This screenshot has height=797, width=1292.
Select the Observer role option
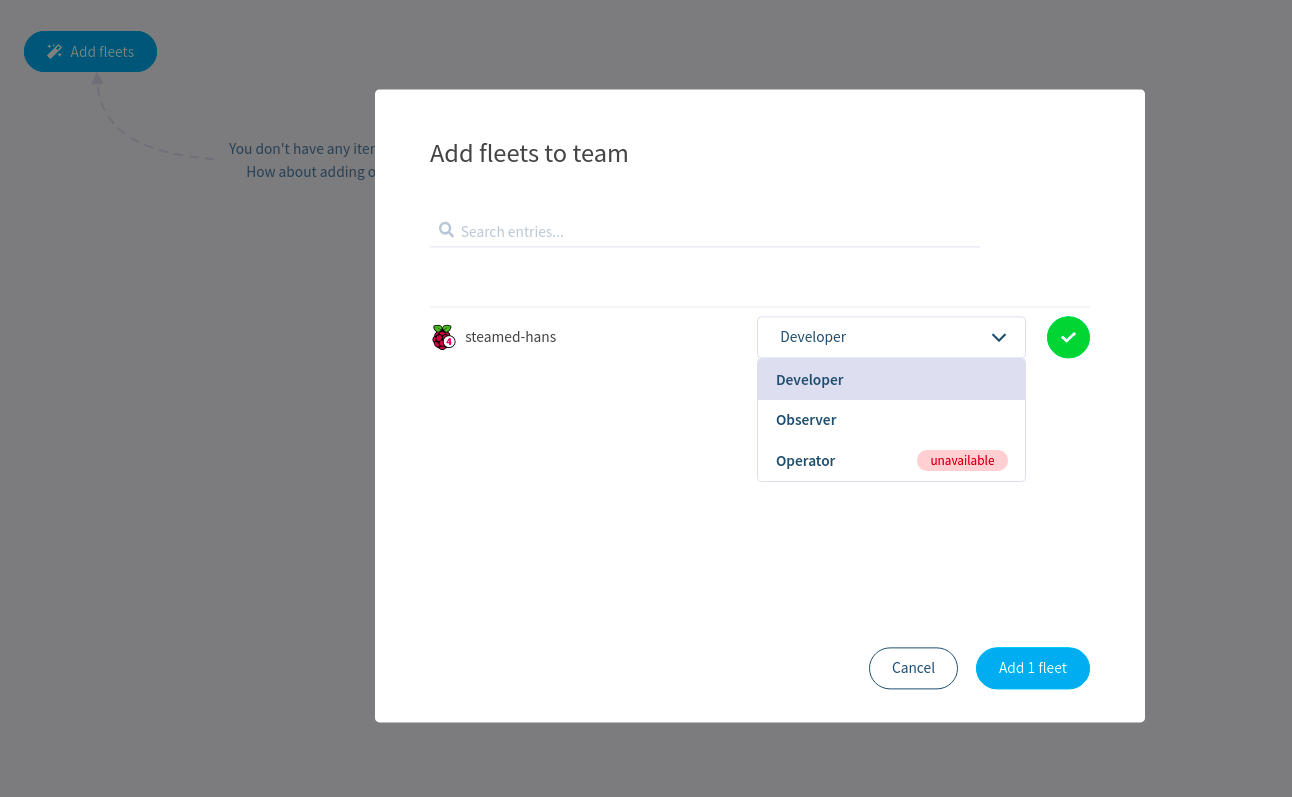[806, 419]
